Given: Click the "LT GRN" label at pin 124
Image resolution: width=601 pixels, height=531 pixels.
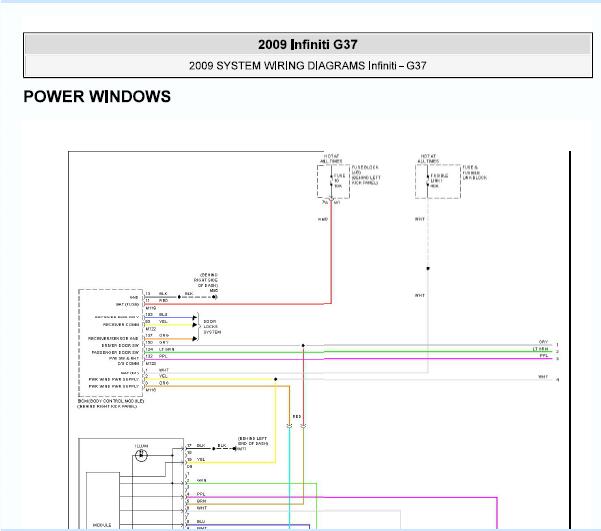Looking at the screenshot, I should point(166,349).
